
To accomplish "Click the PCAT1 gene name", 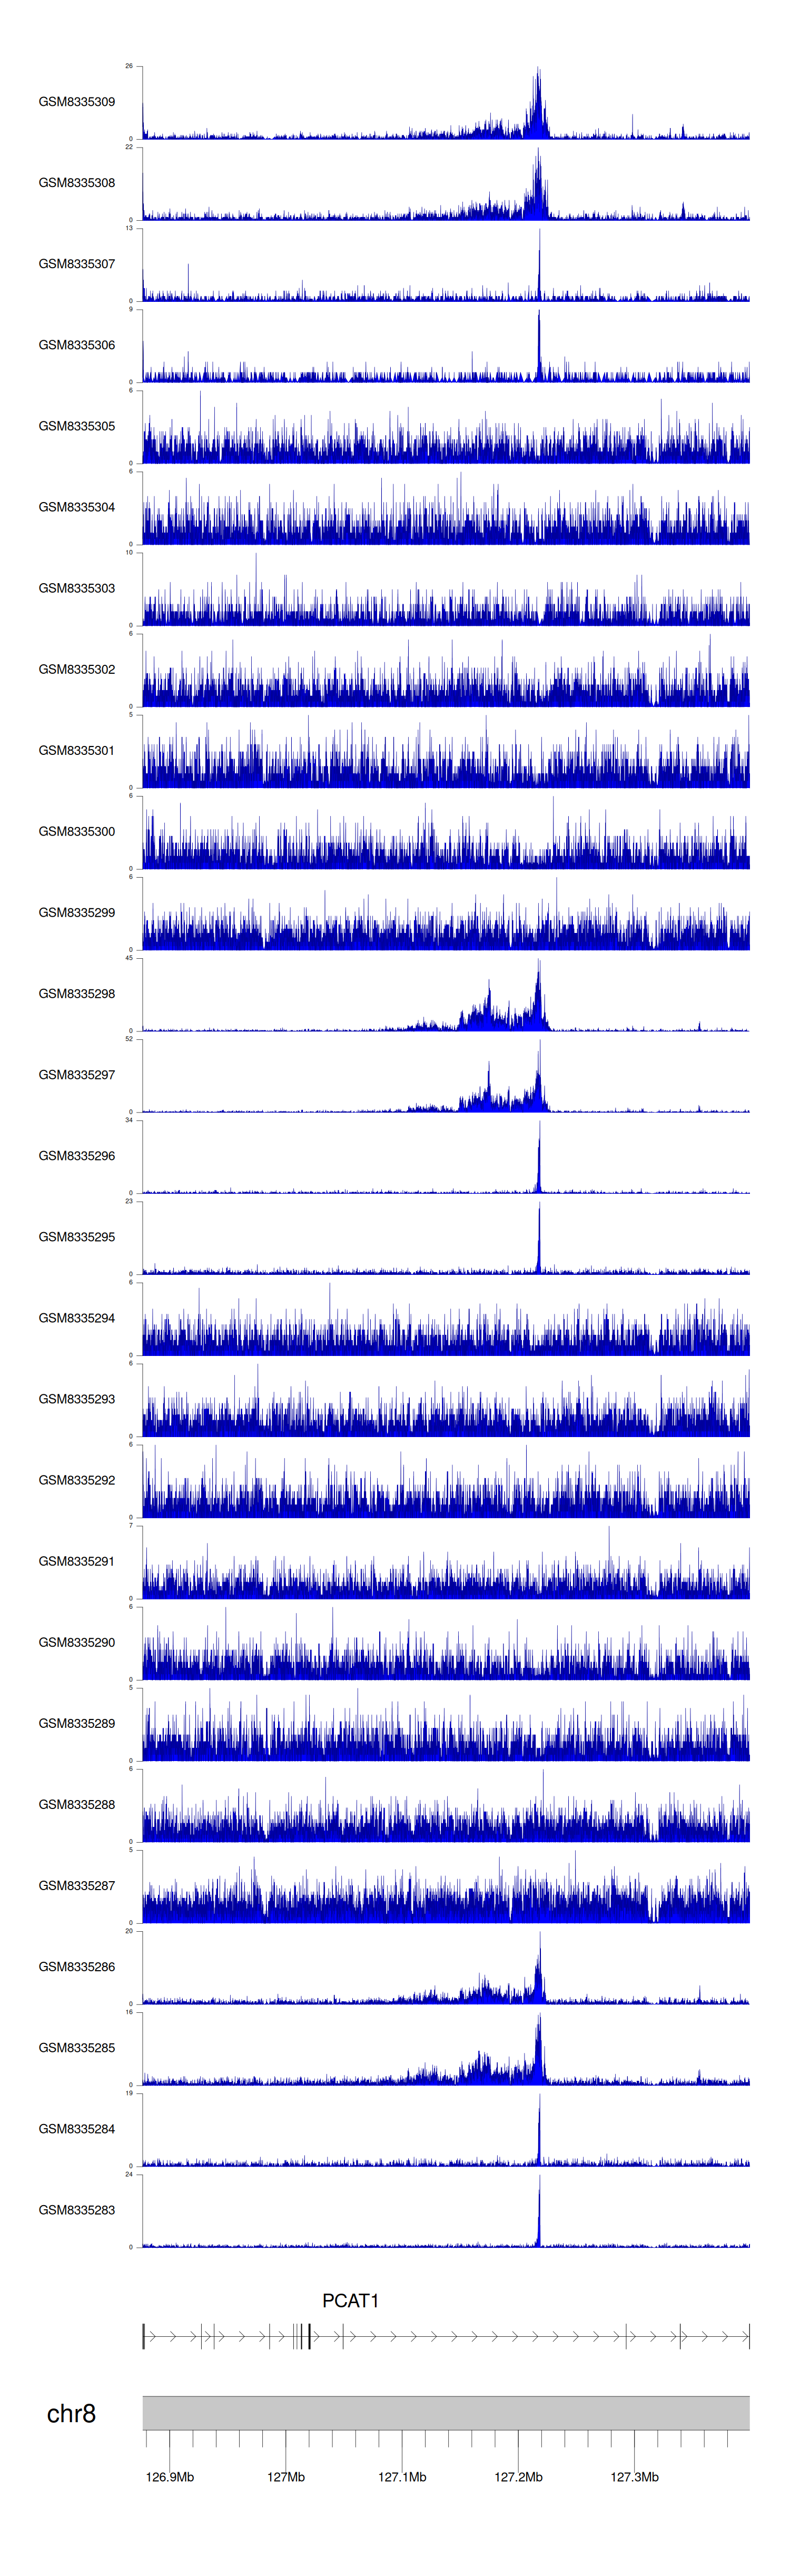I will 350,2301.
